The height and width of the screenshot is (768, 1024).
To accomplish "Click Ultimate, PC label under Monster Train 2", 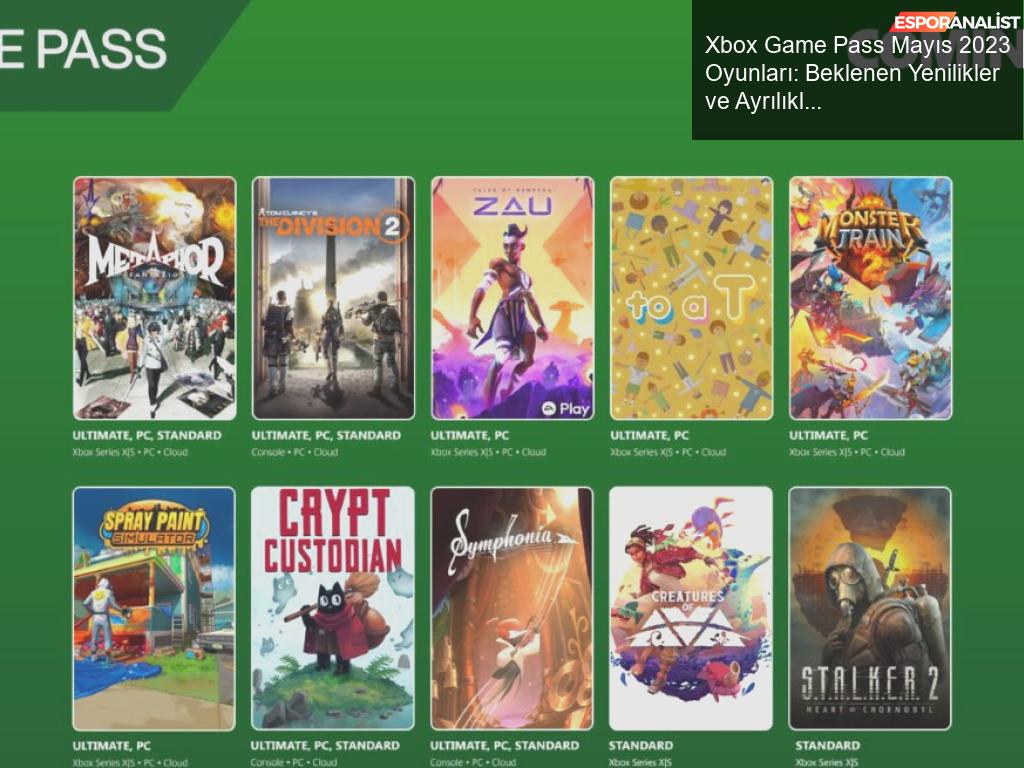I will click(828, 436).
